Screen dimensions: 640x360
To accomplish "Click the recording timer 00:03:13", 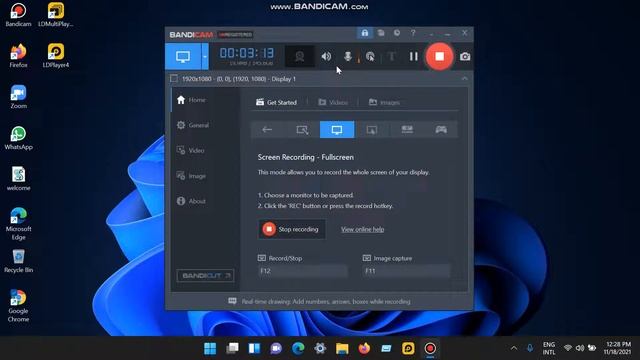I will pos(247,53).
